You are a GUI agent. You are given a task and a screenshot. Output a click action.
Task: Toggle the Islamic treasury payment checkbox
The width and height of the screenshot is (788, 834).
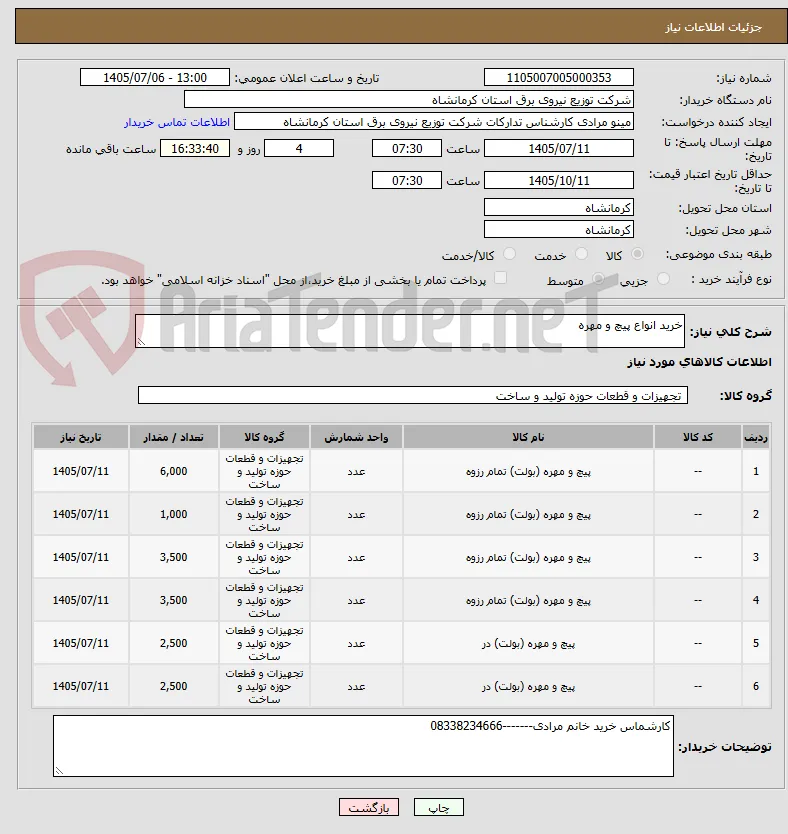500,278
